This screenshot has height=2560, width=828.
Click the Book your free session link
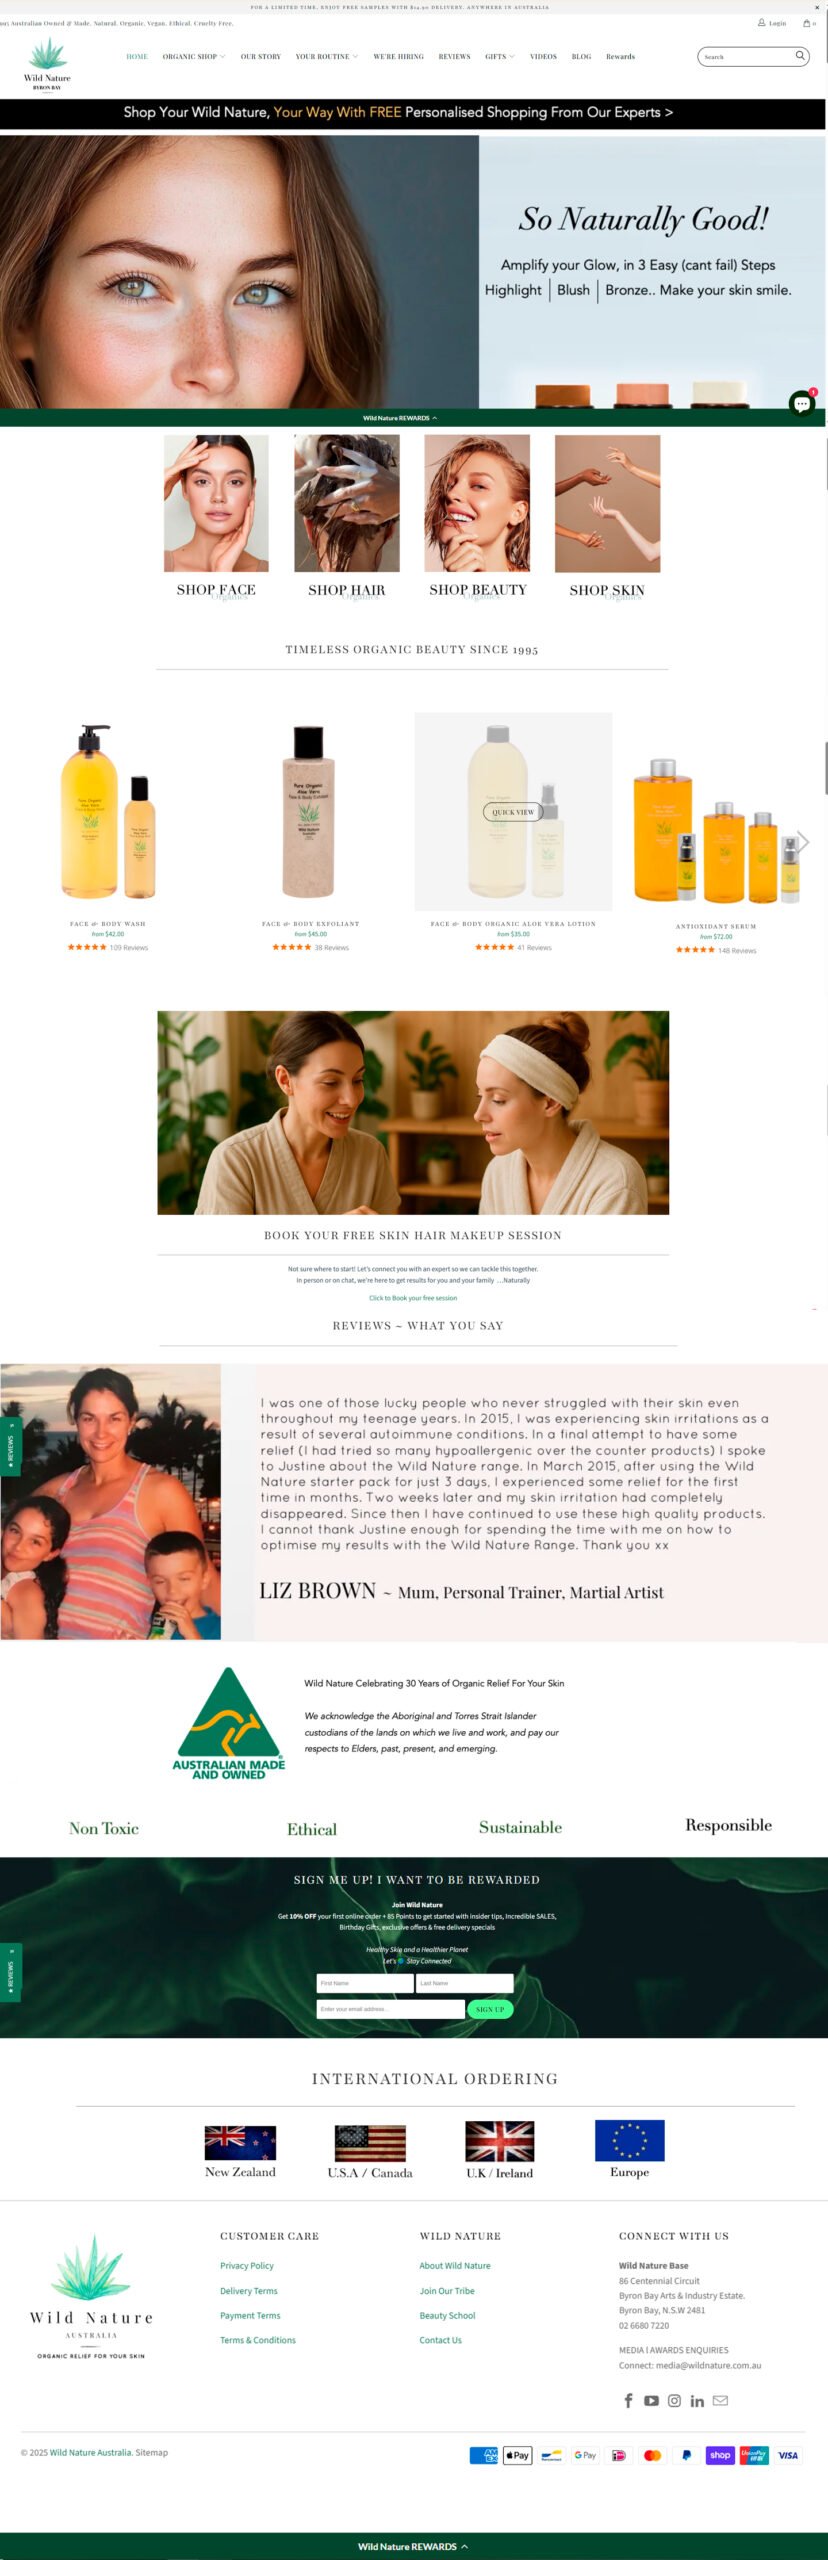[x=413, y=1298]
